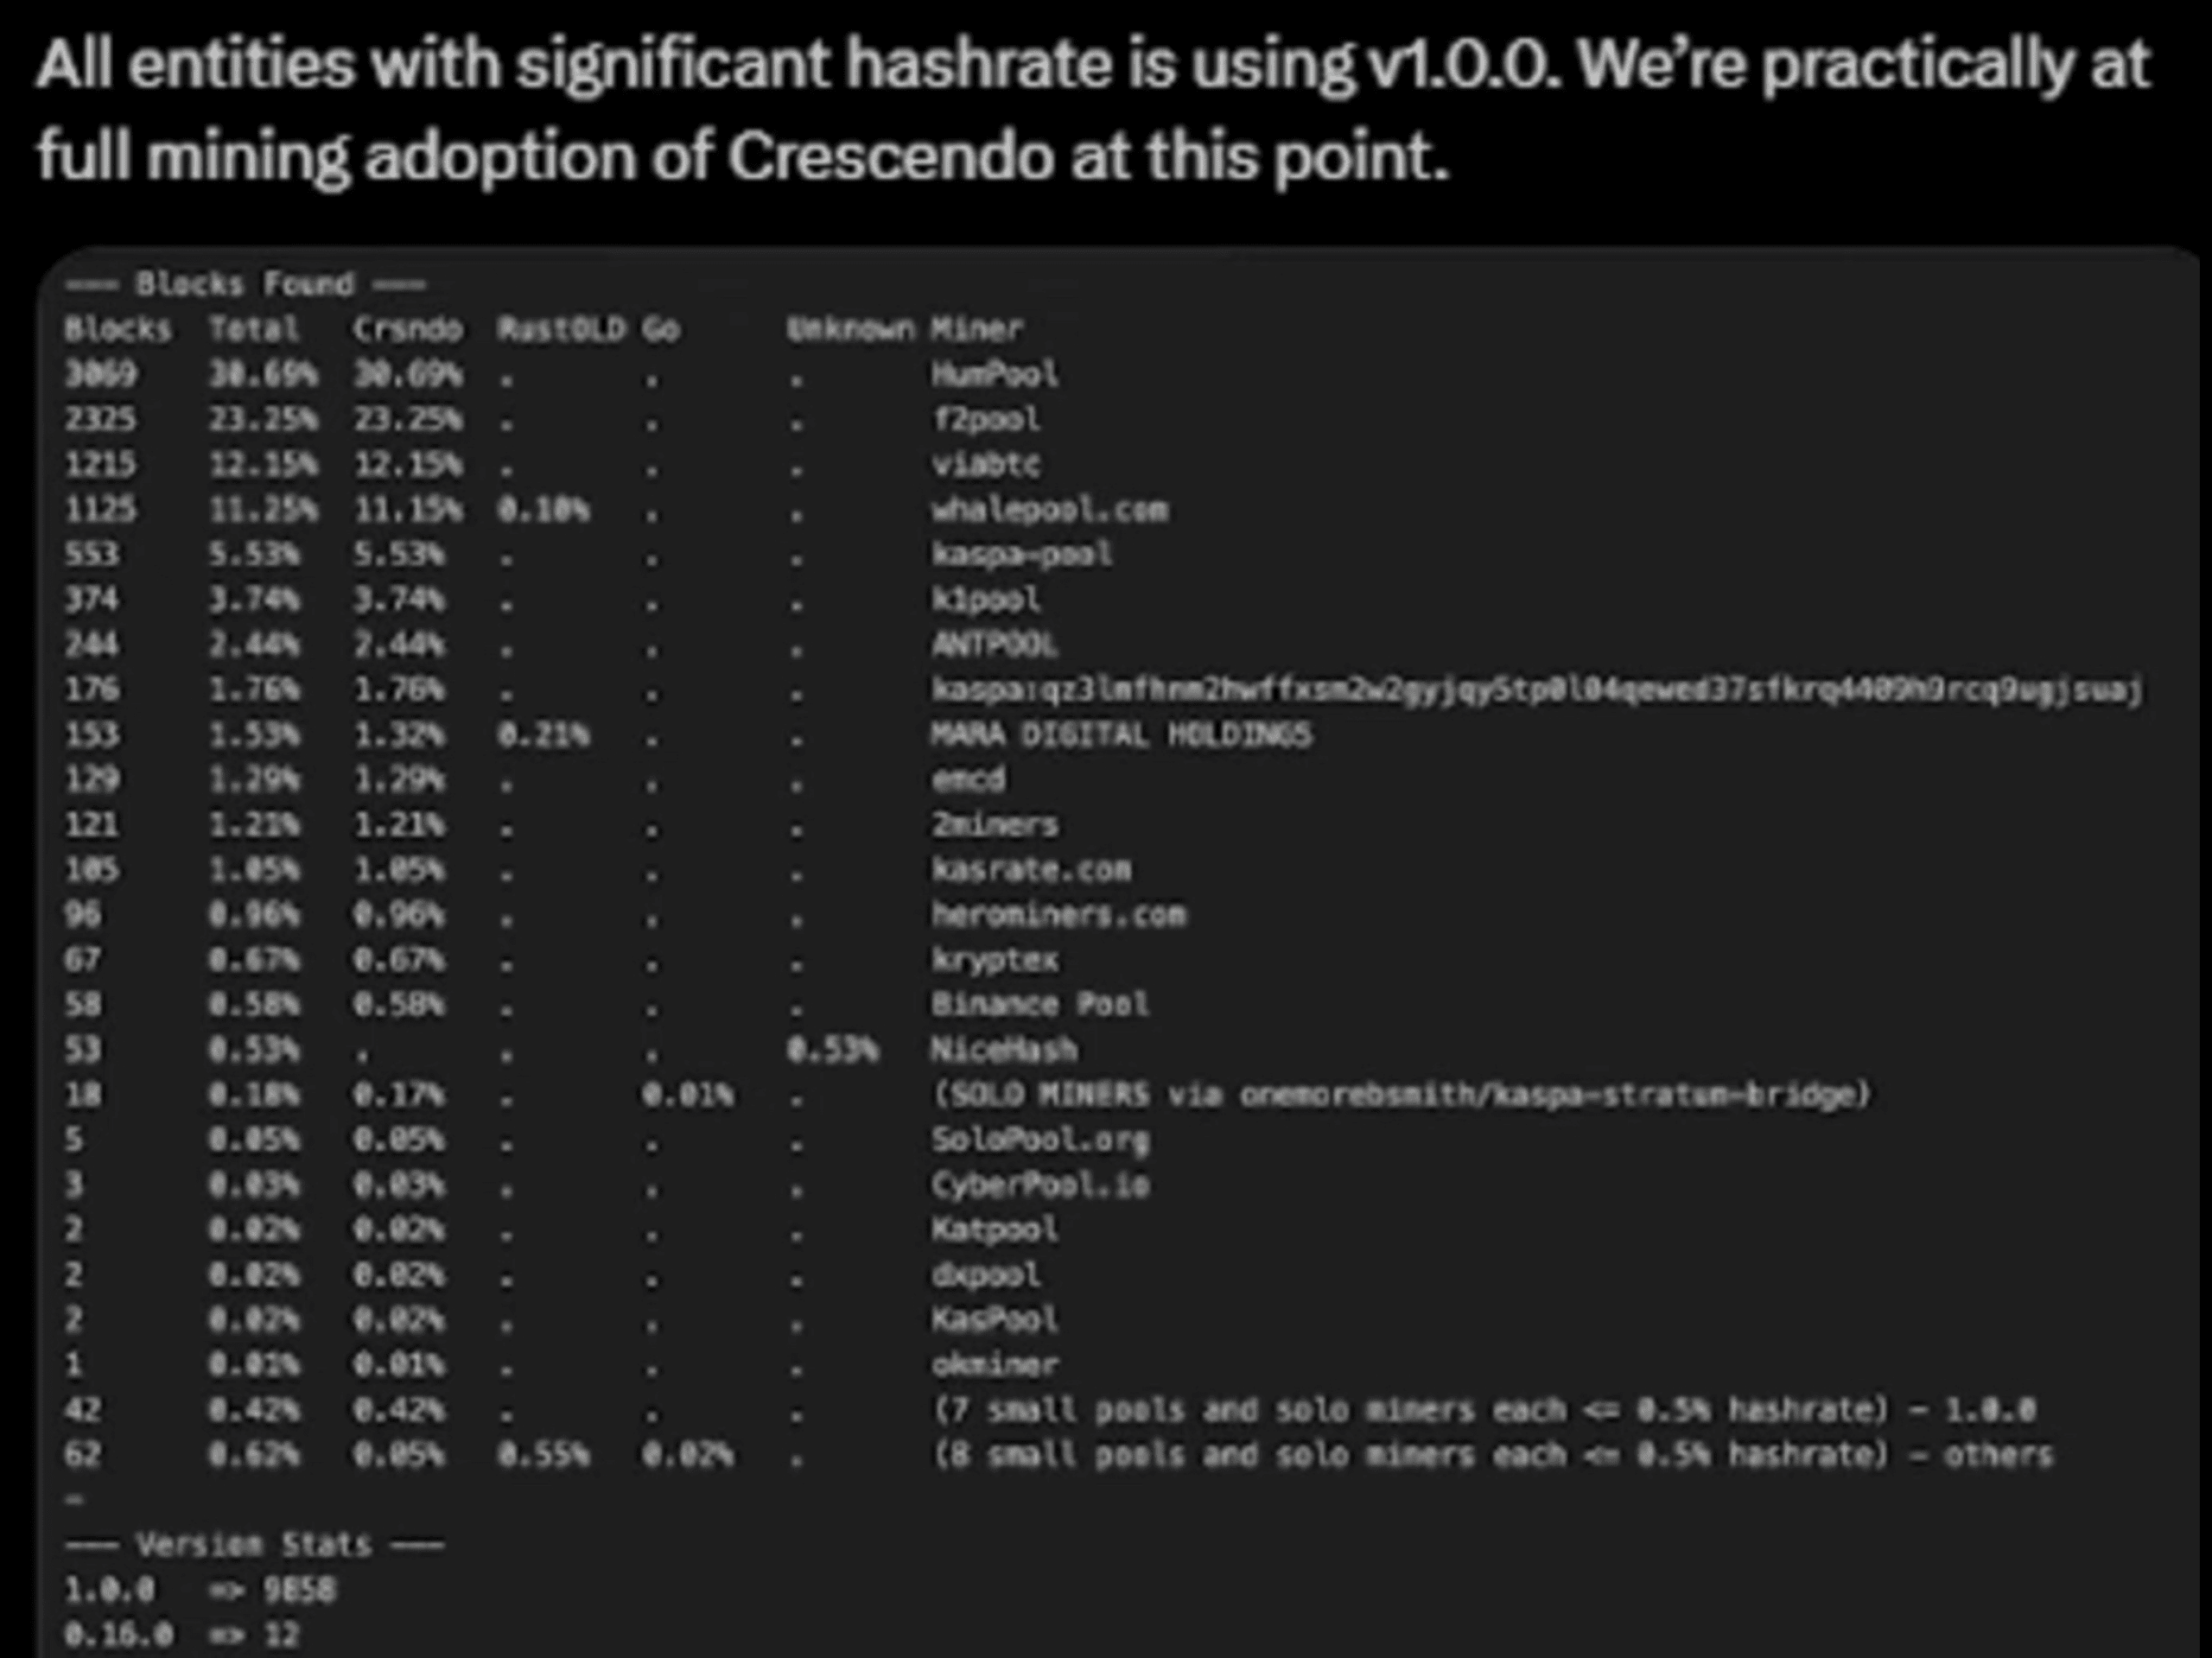Select the SoloPool.org entry

pos(1040,1139)
